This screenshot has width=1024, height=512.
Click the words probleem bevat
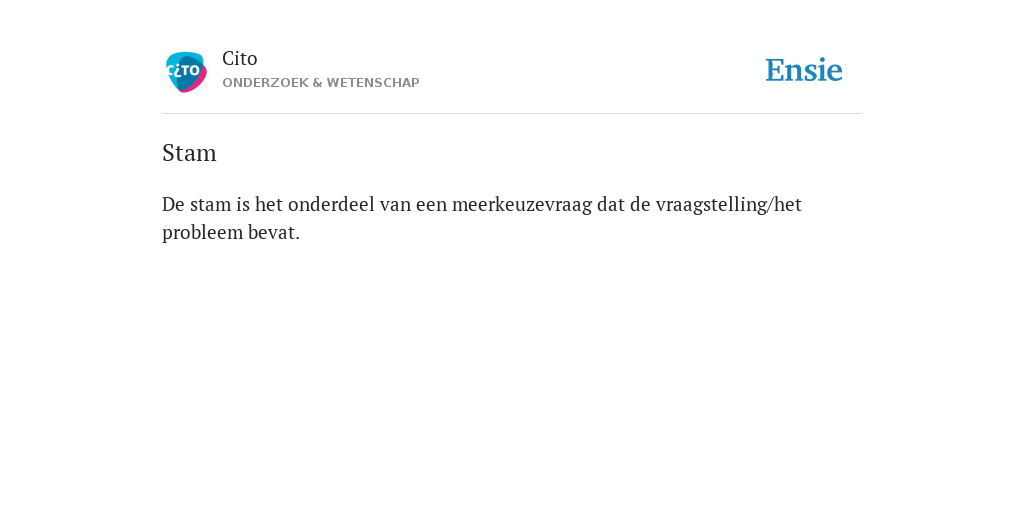click(231, 233)
